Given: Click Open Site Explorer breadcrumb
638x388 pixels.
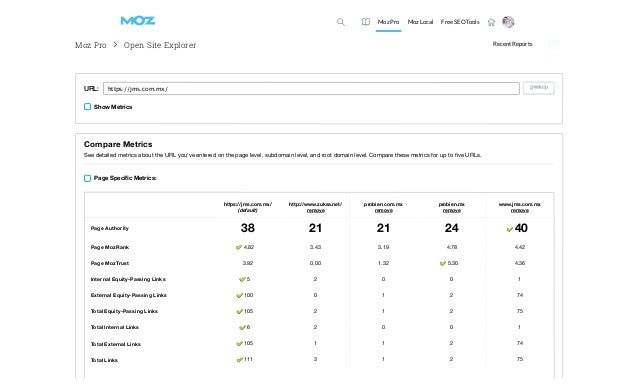Looking at the screenshot, I should click(160, 45).
